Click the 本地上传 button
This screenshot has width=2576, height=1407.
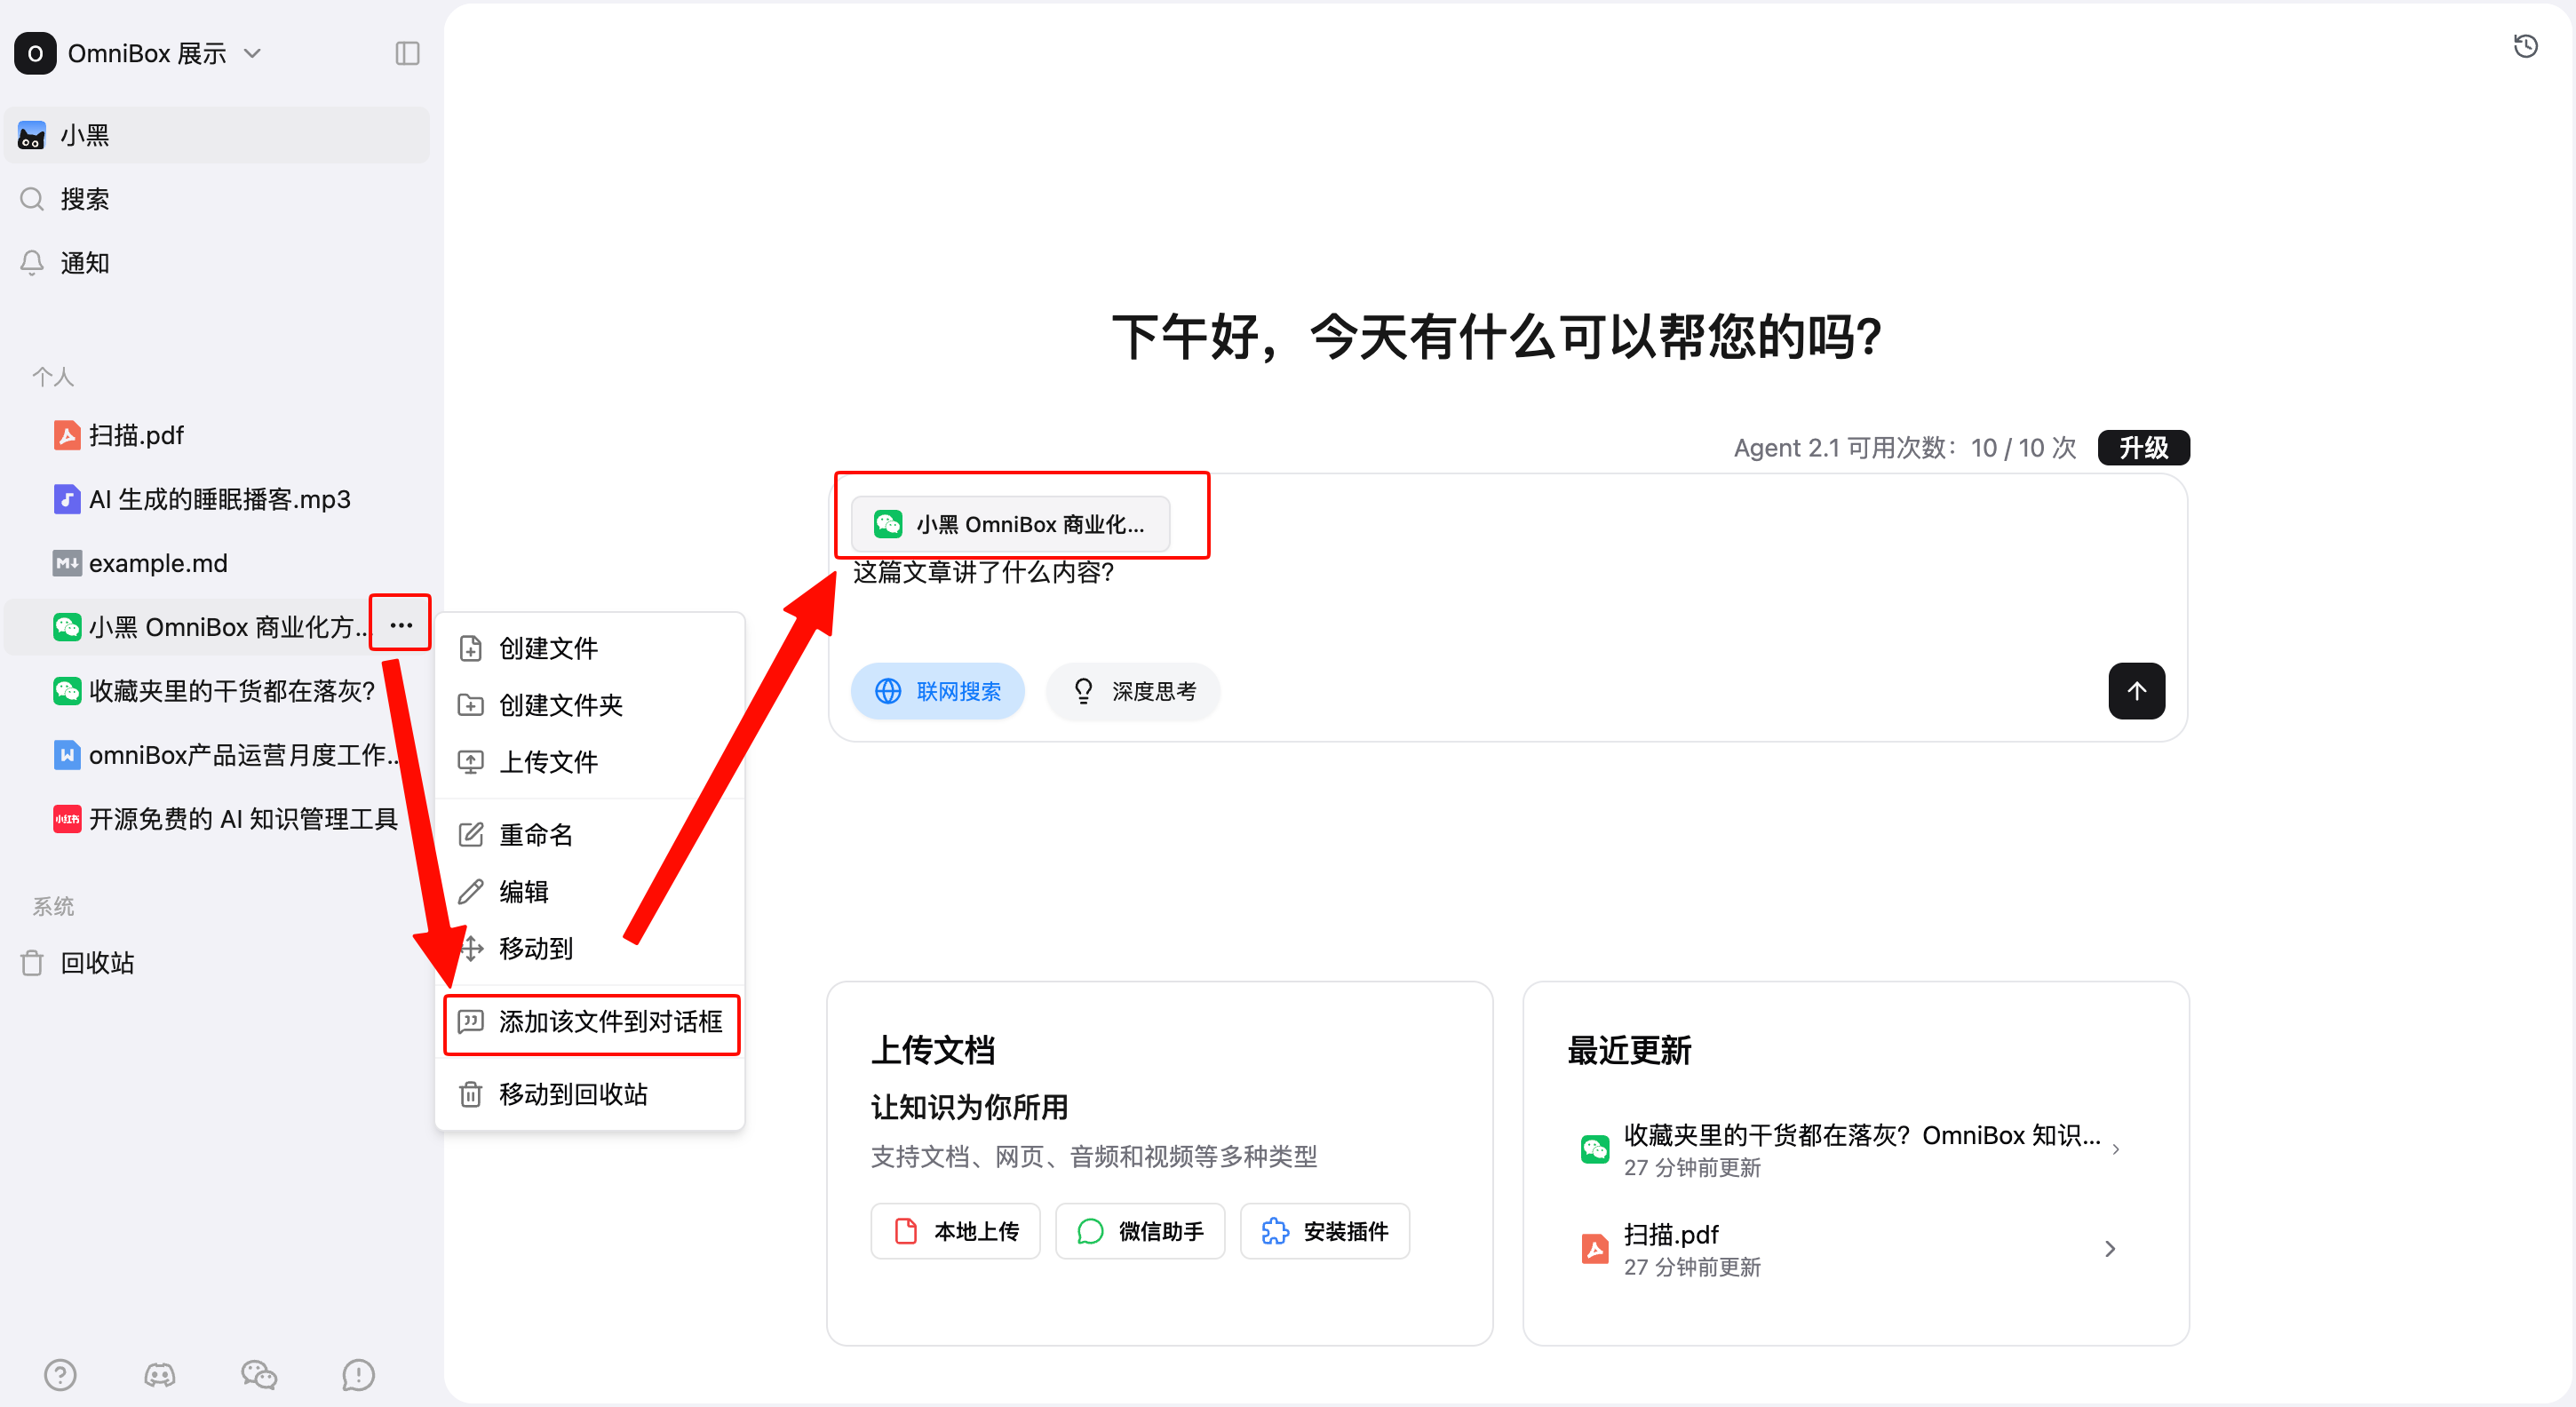point(956,1230)
